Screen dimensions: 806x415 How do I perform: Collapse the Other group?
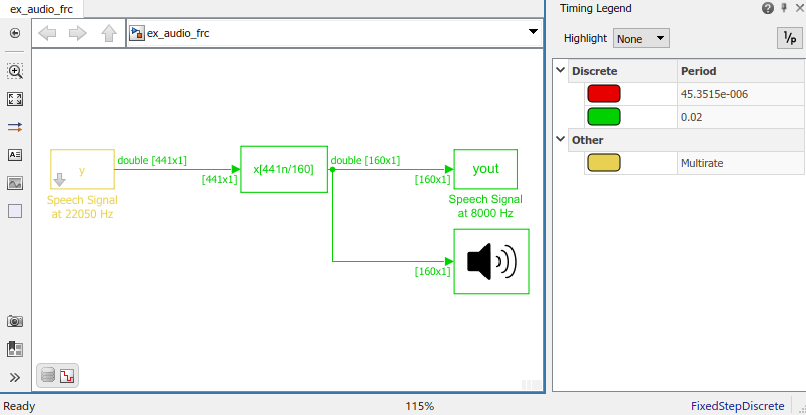pos(560,140)
